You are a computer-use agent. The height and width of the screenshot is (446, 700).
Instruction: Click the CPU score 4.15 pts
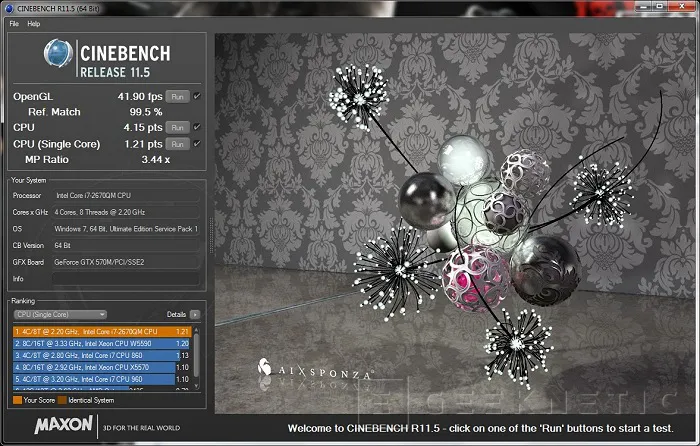coord(143,127)
